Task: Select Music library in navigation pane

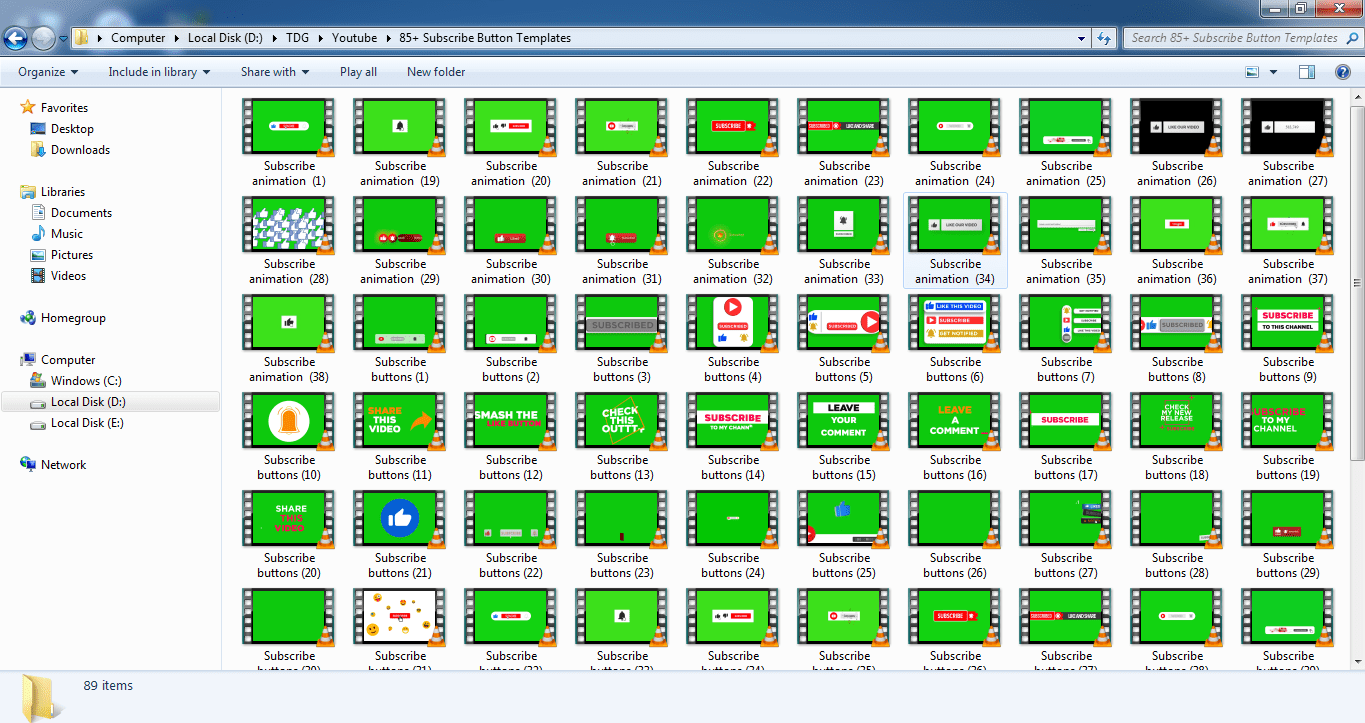Action: click(x=67, y=234)
